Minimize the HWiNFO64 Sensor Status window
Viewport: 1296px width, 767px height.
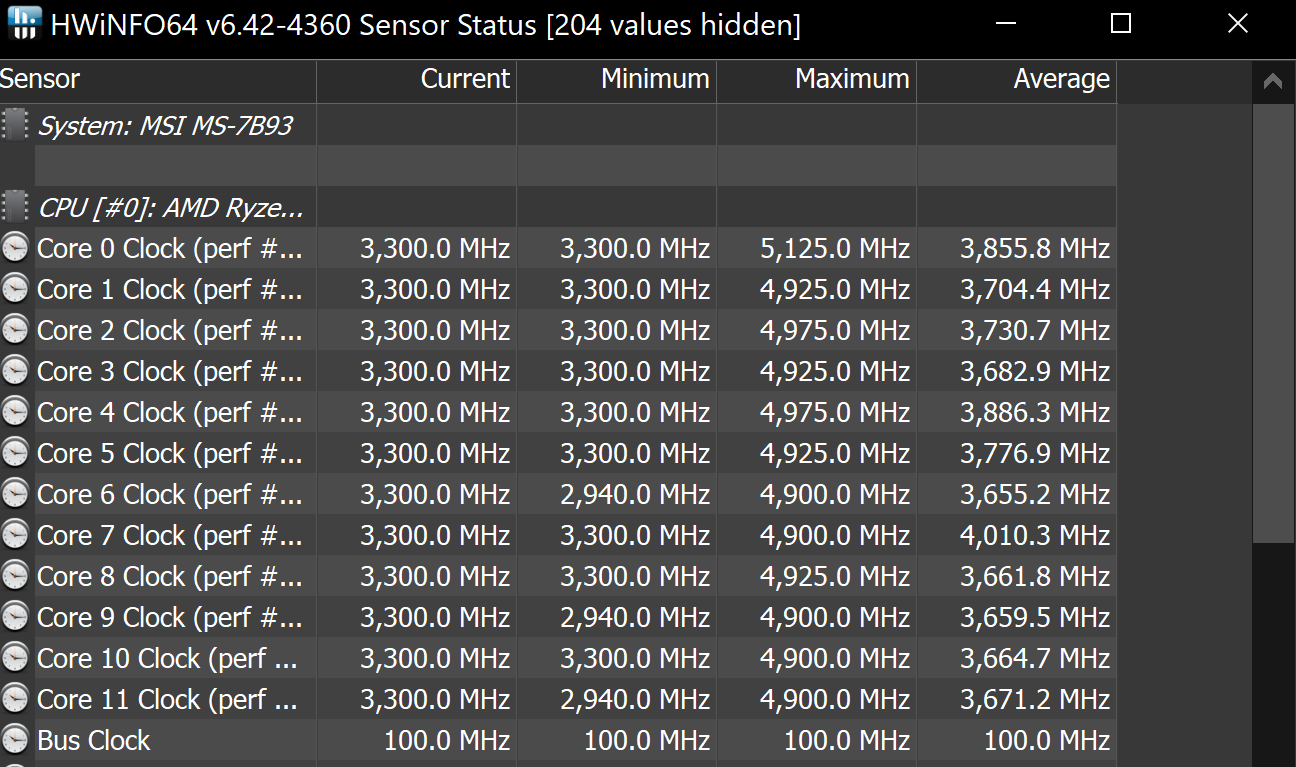1004,23
